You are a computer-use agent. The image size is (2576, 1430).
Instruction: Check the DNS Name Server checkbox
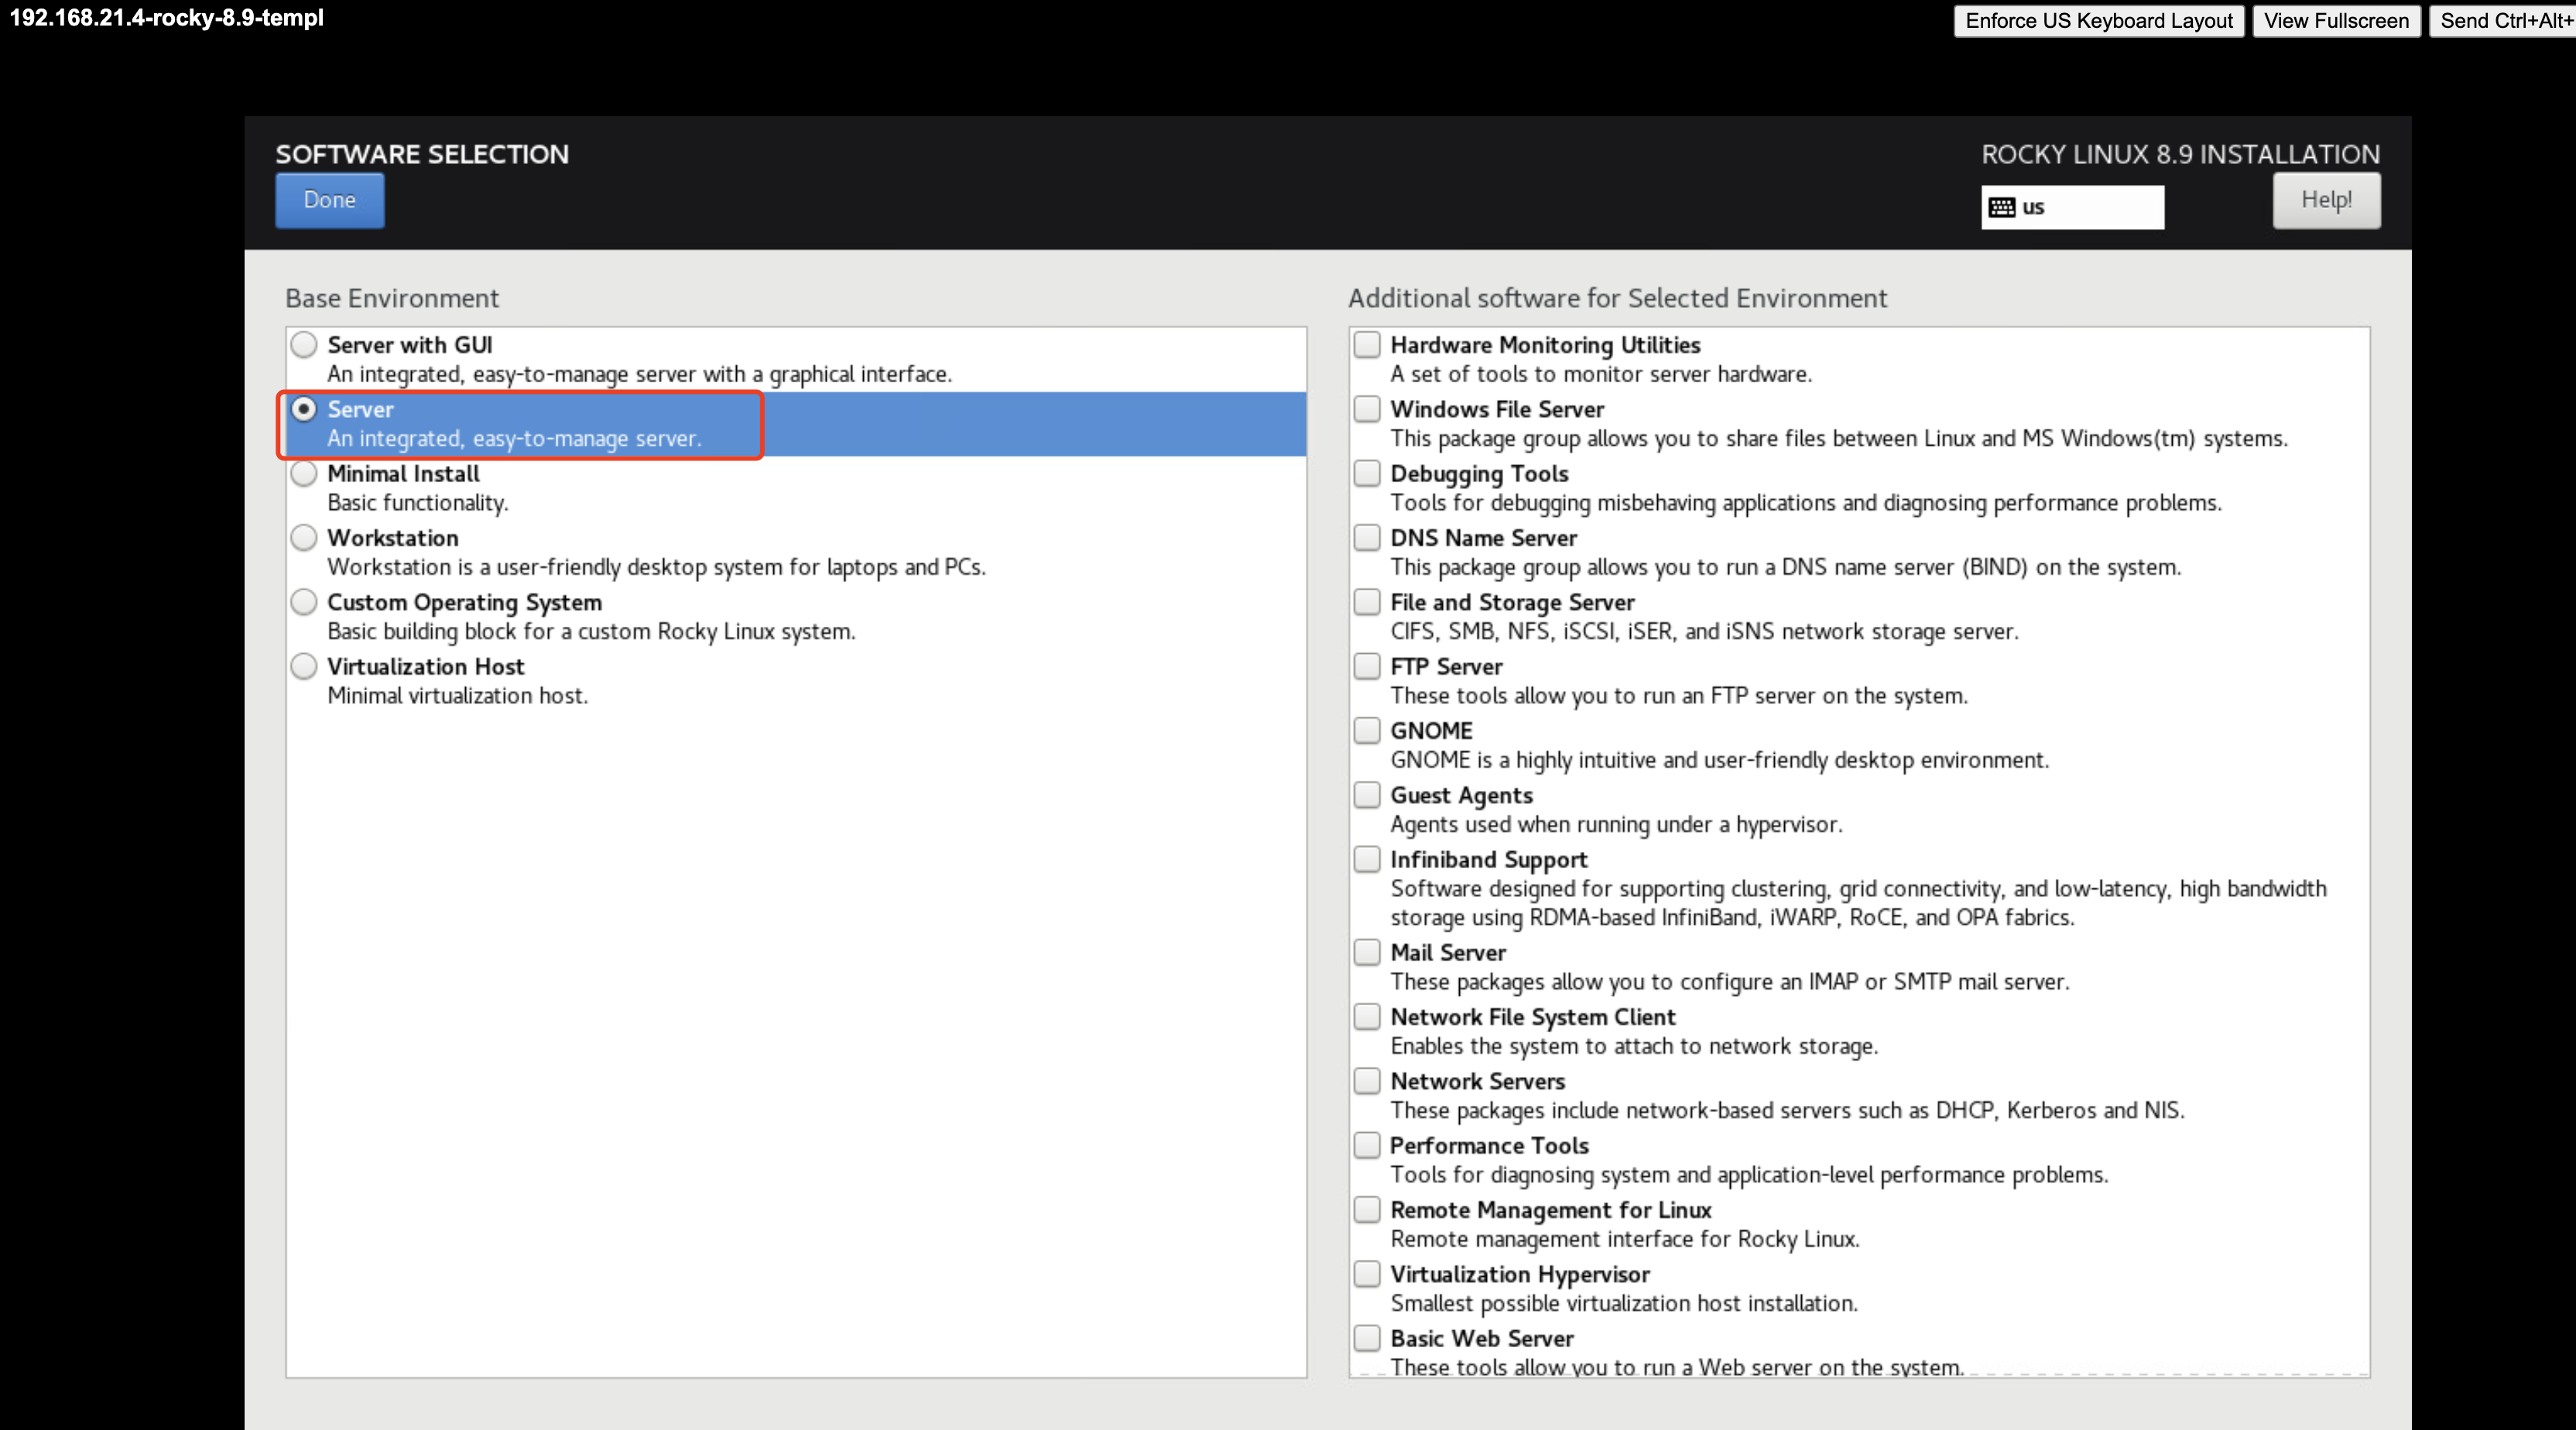[x=1367, y=538]
